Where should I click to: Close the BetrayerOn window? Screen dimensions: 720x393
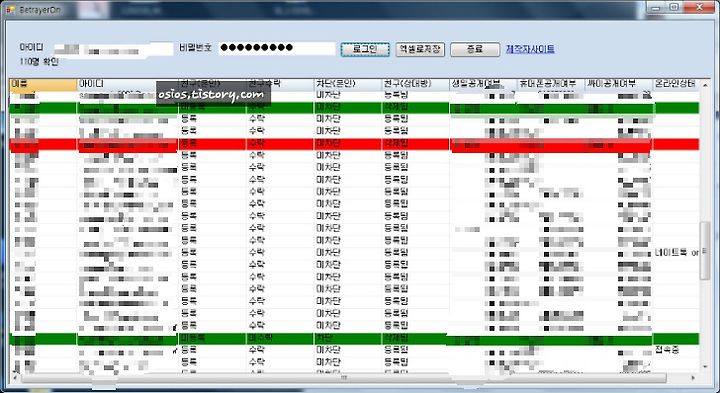(x=700, y=7)
